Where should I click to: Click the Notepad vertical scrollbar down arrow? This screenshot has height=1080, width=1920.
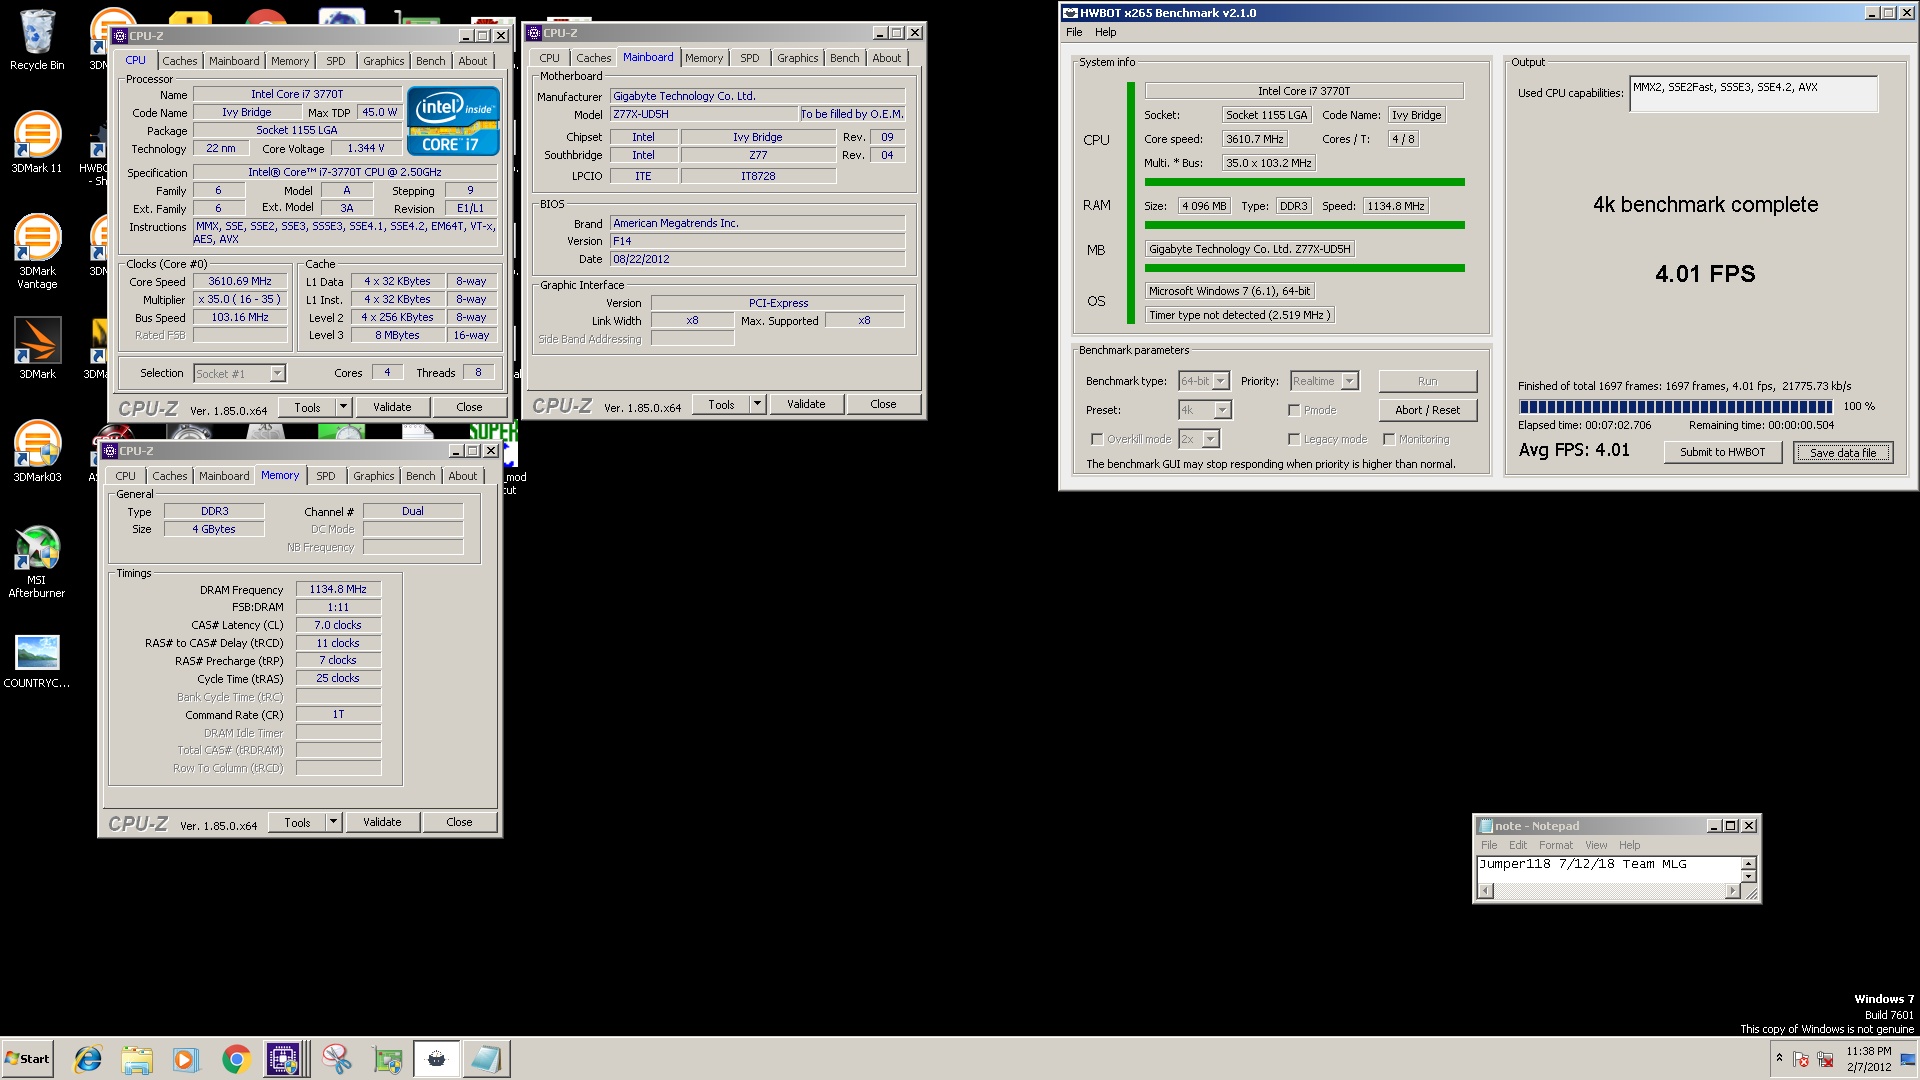[x=1748, y=877]
